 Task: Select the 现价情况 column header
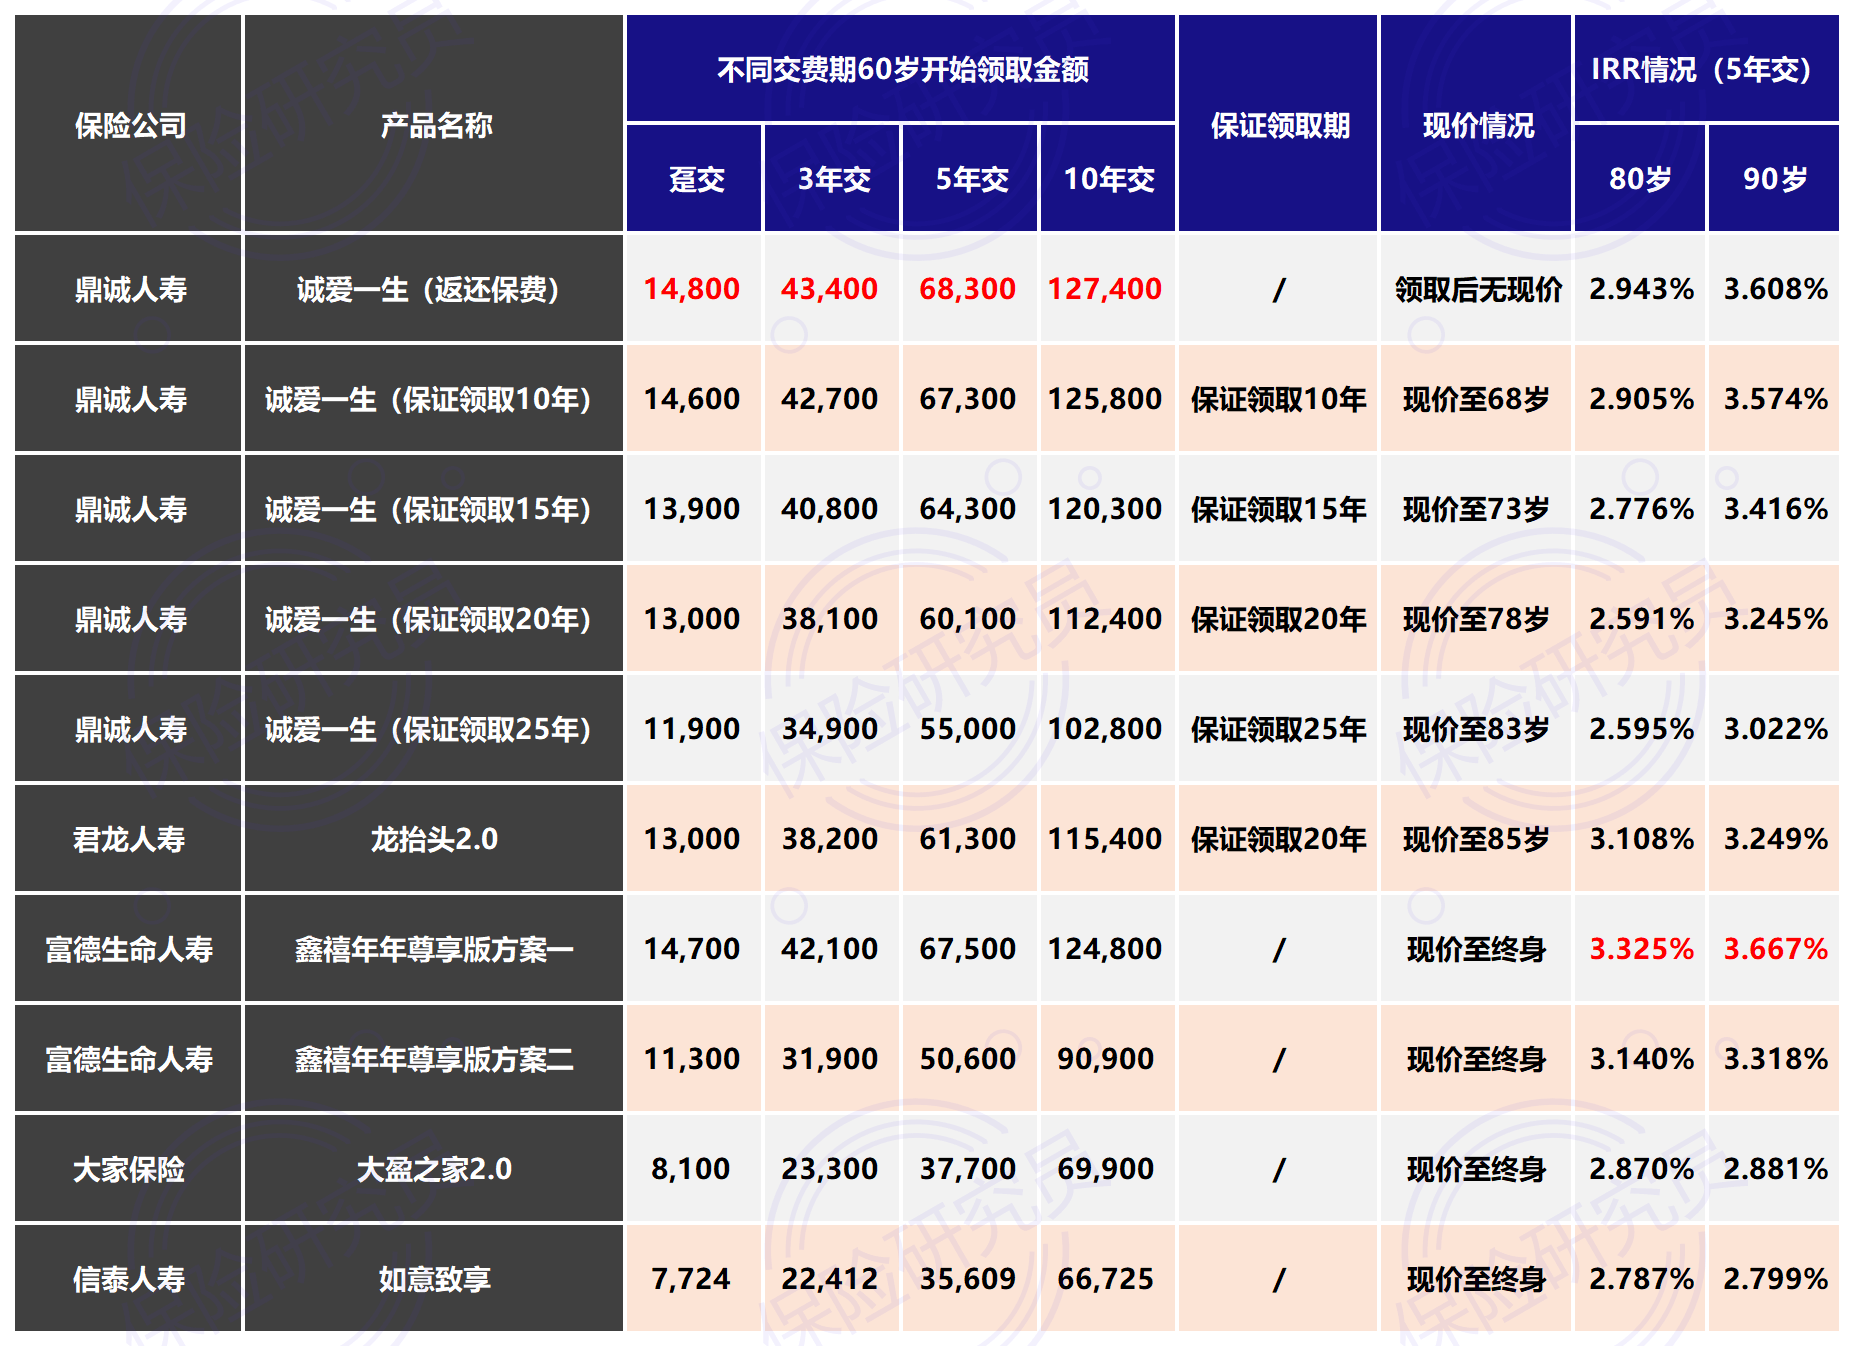point(1476,124)
